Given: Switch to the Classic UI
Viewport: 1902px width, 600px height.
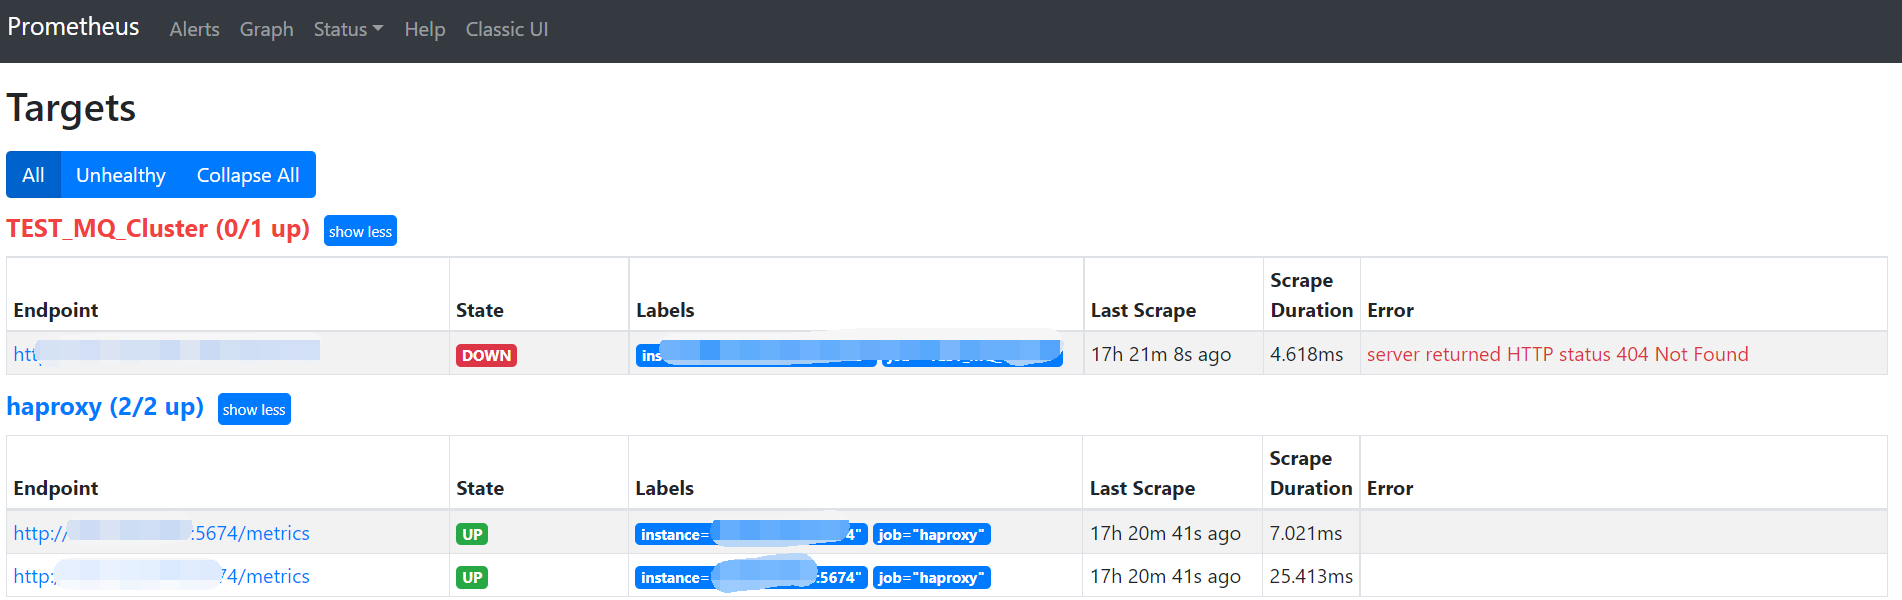Looking at the screenshot, I should point(506,29).
